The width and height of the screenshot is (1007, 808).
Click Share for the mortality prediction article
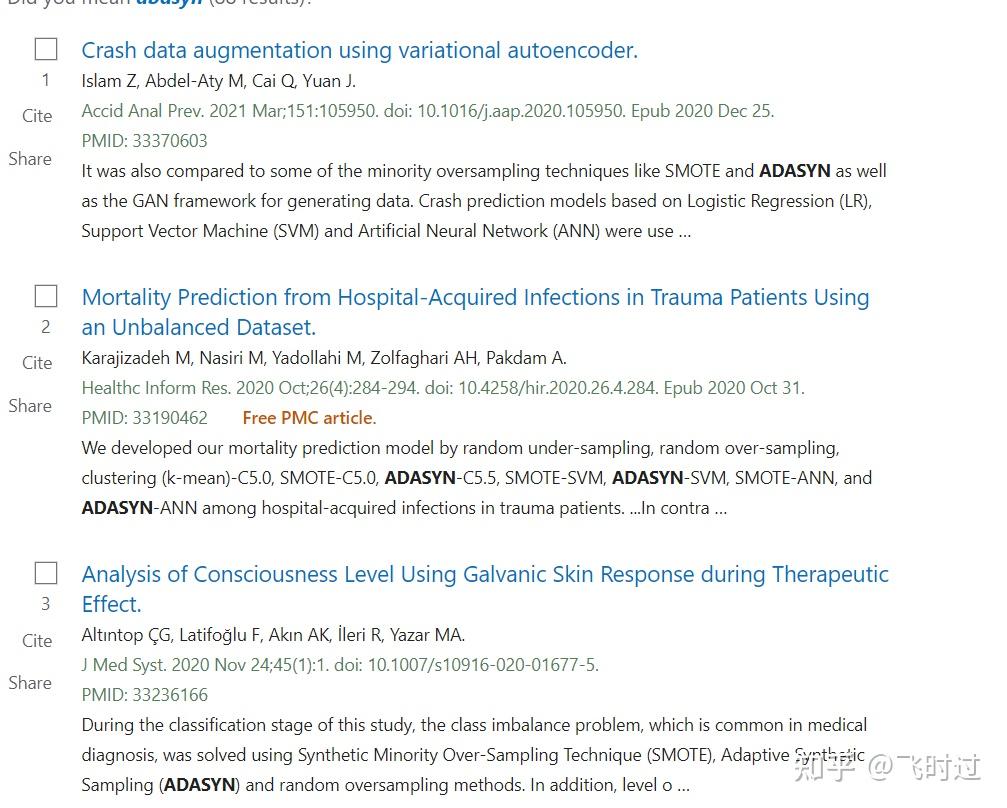point(30,406)
